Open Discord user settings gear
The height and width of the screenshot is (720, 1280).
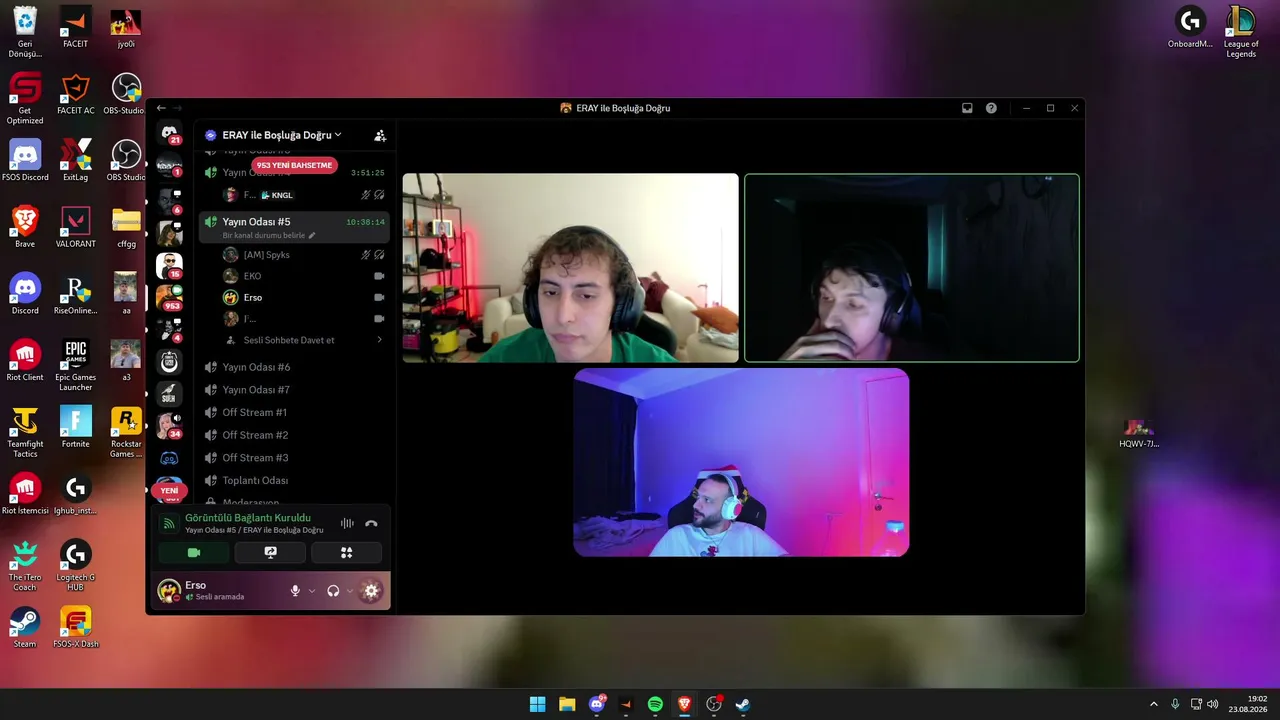point(371,591)
